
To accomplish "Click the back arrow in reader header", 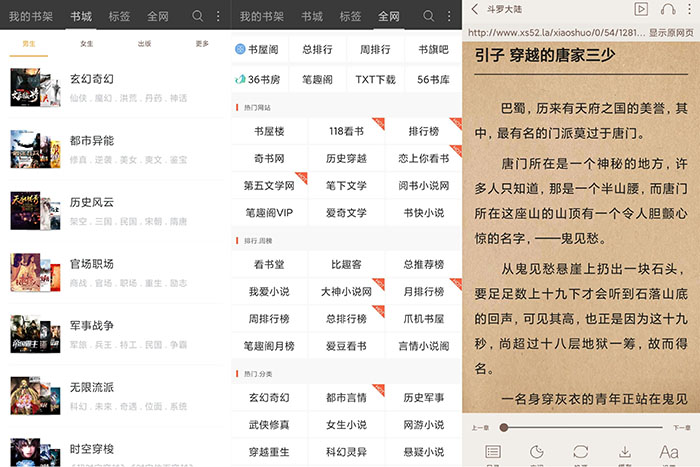I will pos(474,9).
